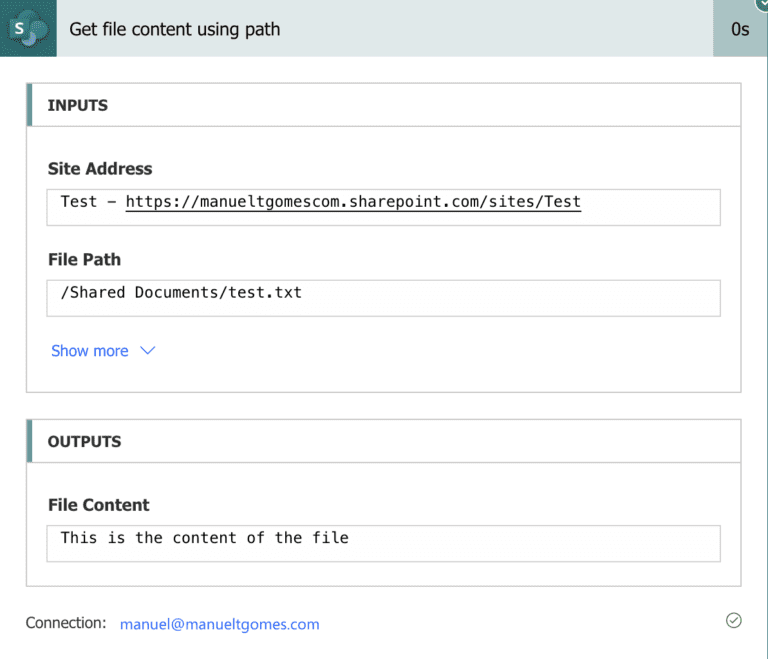Expand the Show more inputs section
This screenshot has width=768, height=659.
pos(90,351)
